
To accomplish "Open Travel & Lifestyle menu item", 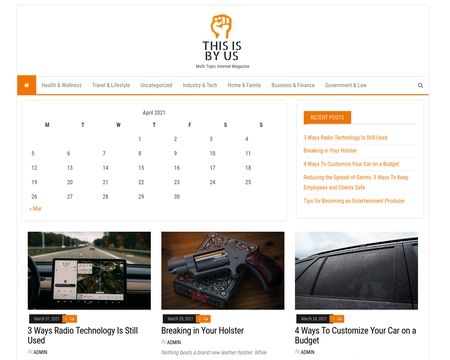I will (111, 85).
